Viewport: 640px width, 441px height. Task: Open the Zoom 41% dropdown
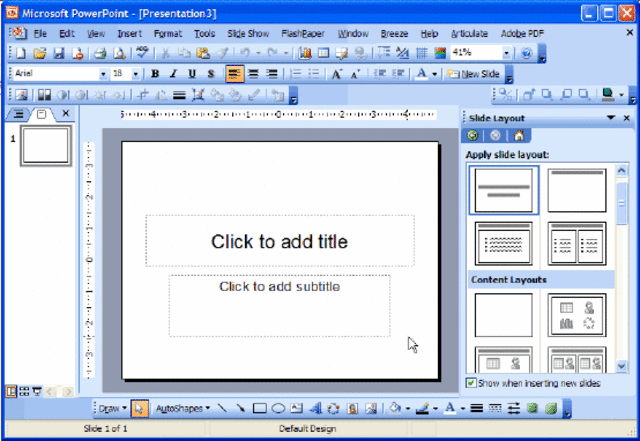coord(506,53)
